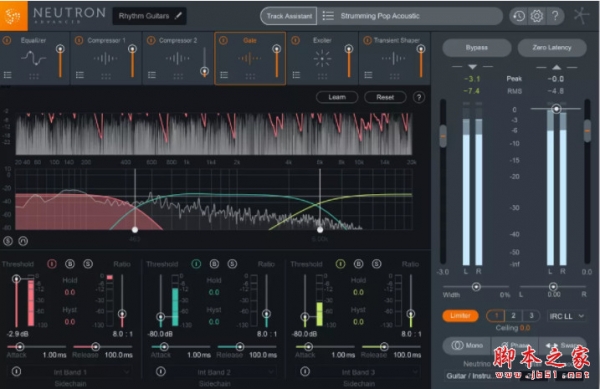
Task: Toggle the Transient Shaper power button
Action: click(367, 40)
